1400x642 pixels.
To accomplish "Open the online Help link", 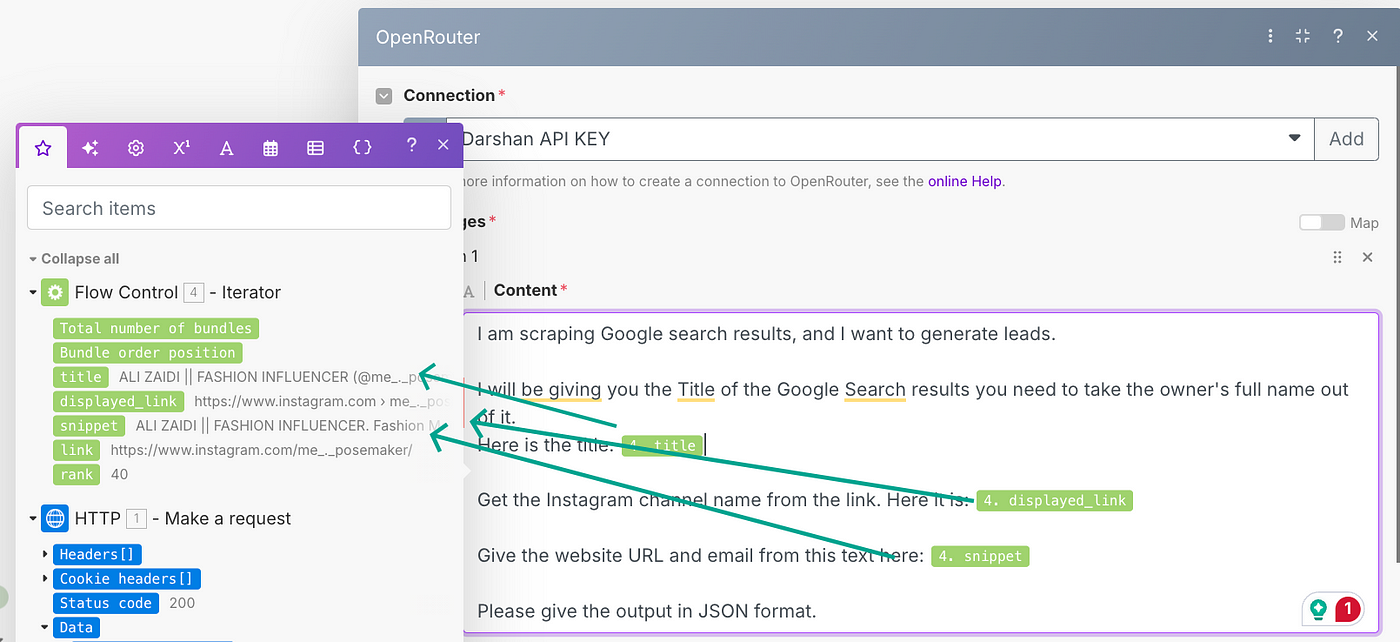I will click(965, 181).
